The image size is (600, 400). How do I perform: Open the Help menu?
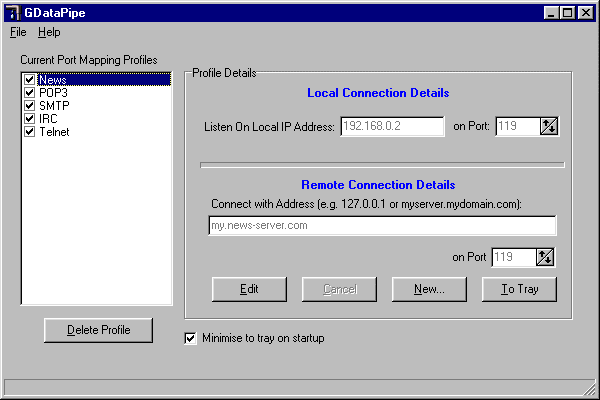(49, 32)
